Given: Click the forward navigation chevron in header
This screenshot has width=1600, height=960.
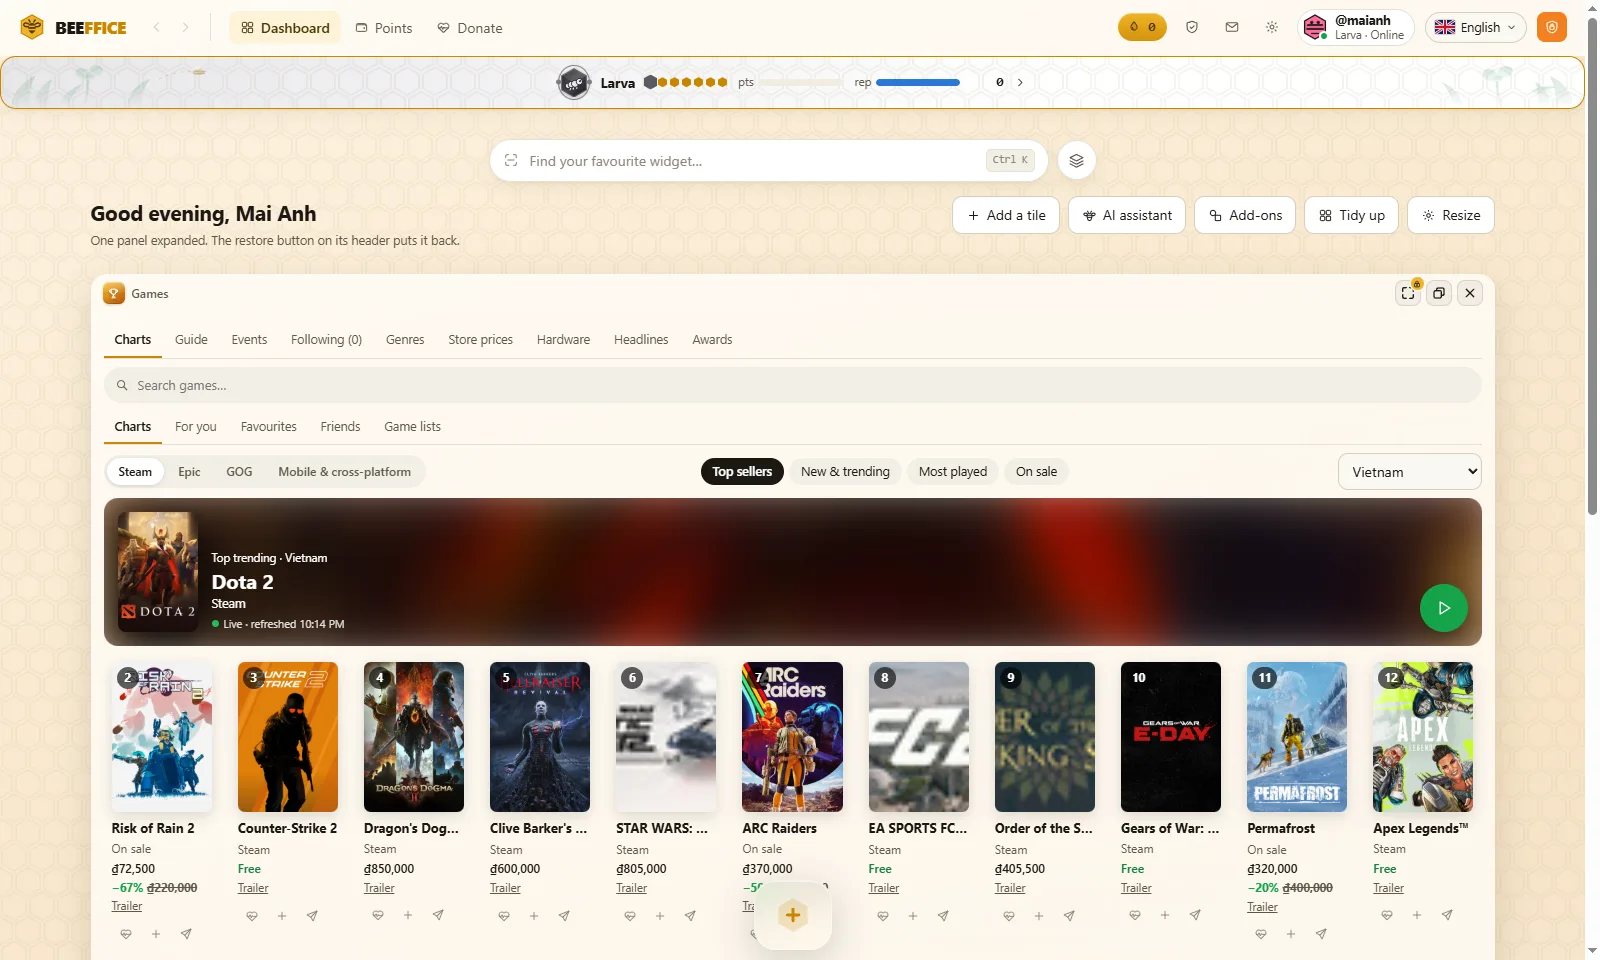Looking at the screenshot, I should click(185, 28).
